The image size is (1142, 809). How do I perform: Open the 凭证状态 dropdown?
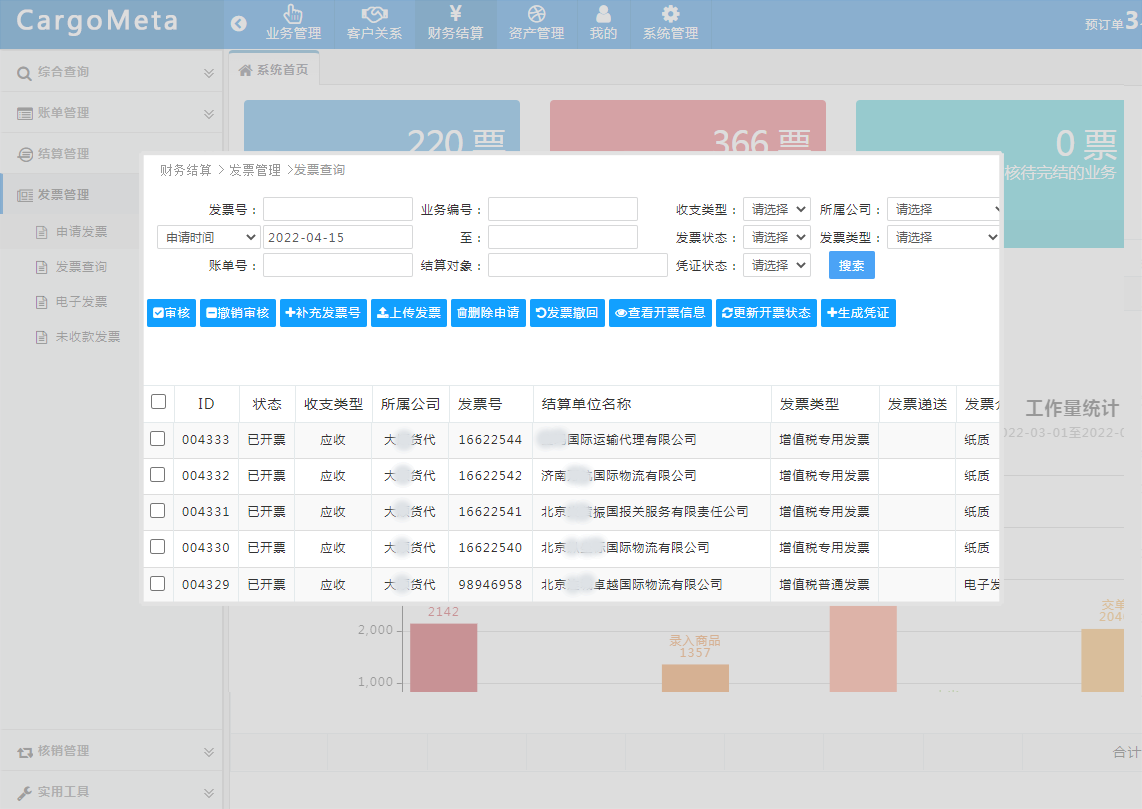click(777, 265)
